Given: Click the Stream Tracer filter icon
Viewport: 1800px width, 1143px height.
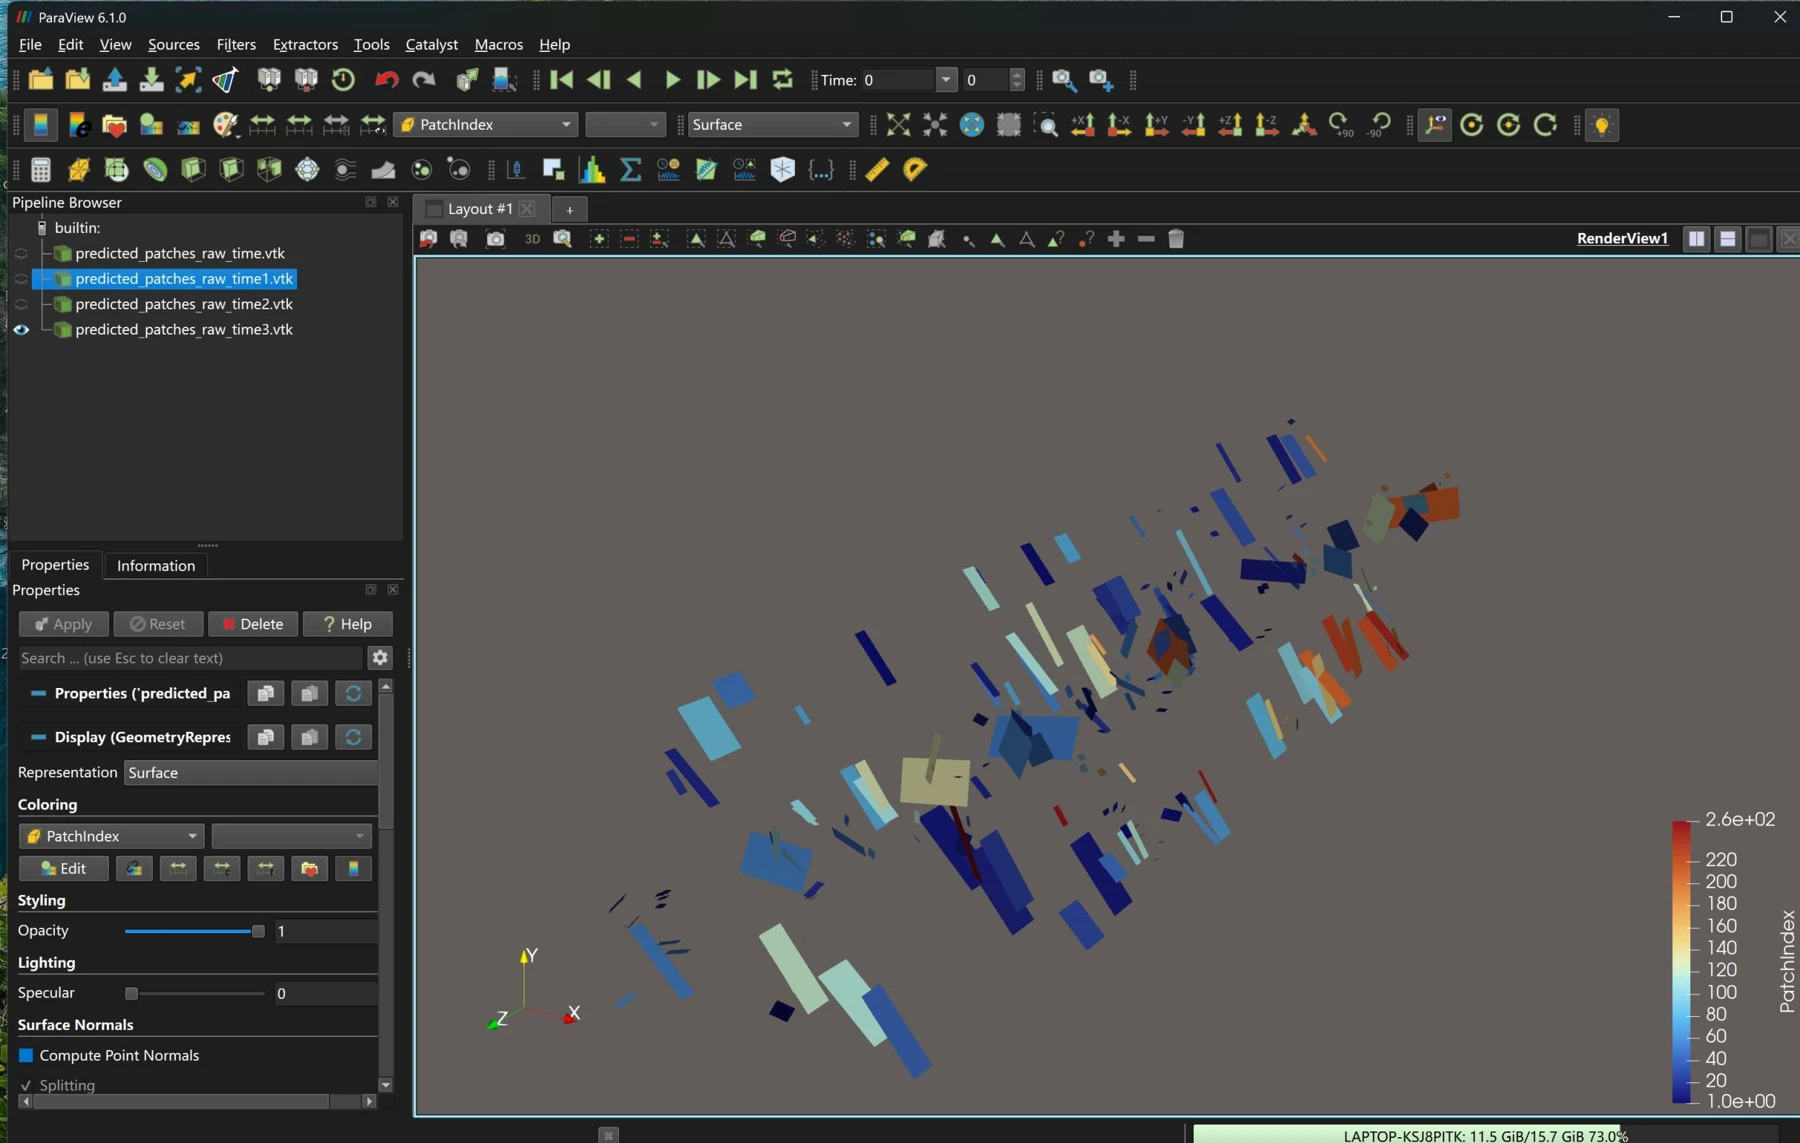Looking at the screenshot, I should pos(346,170).
